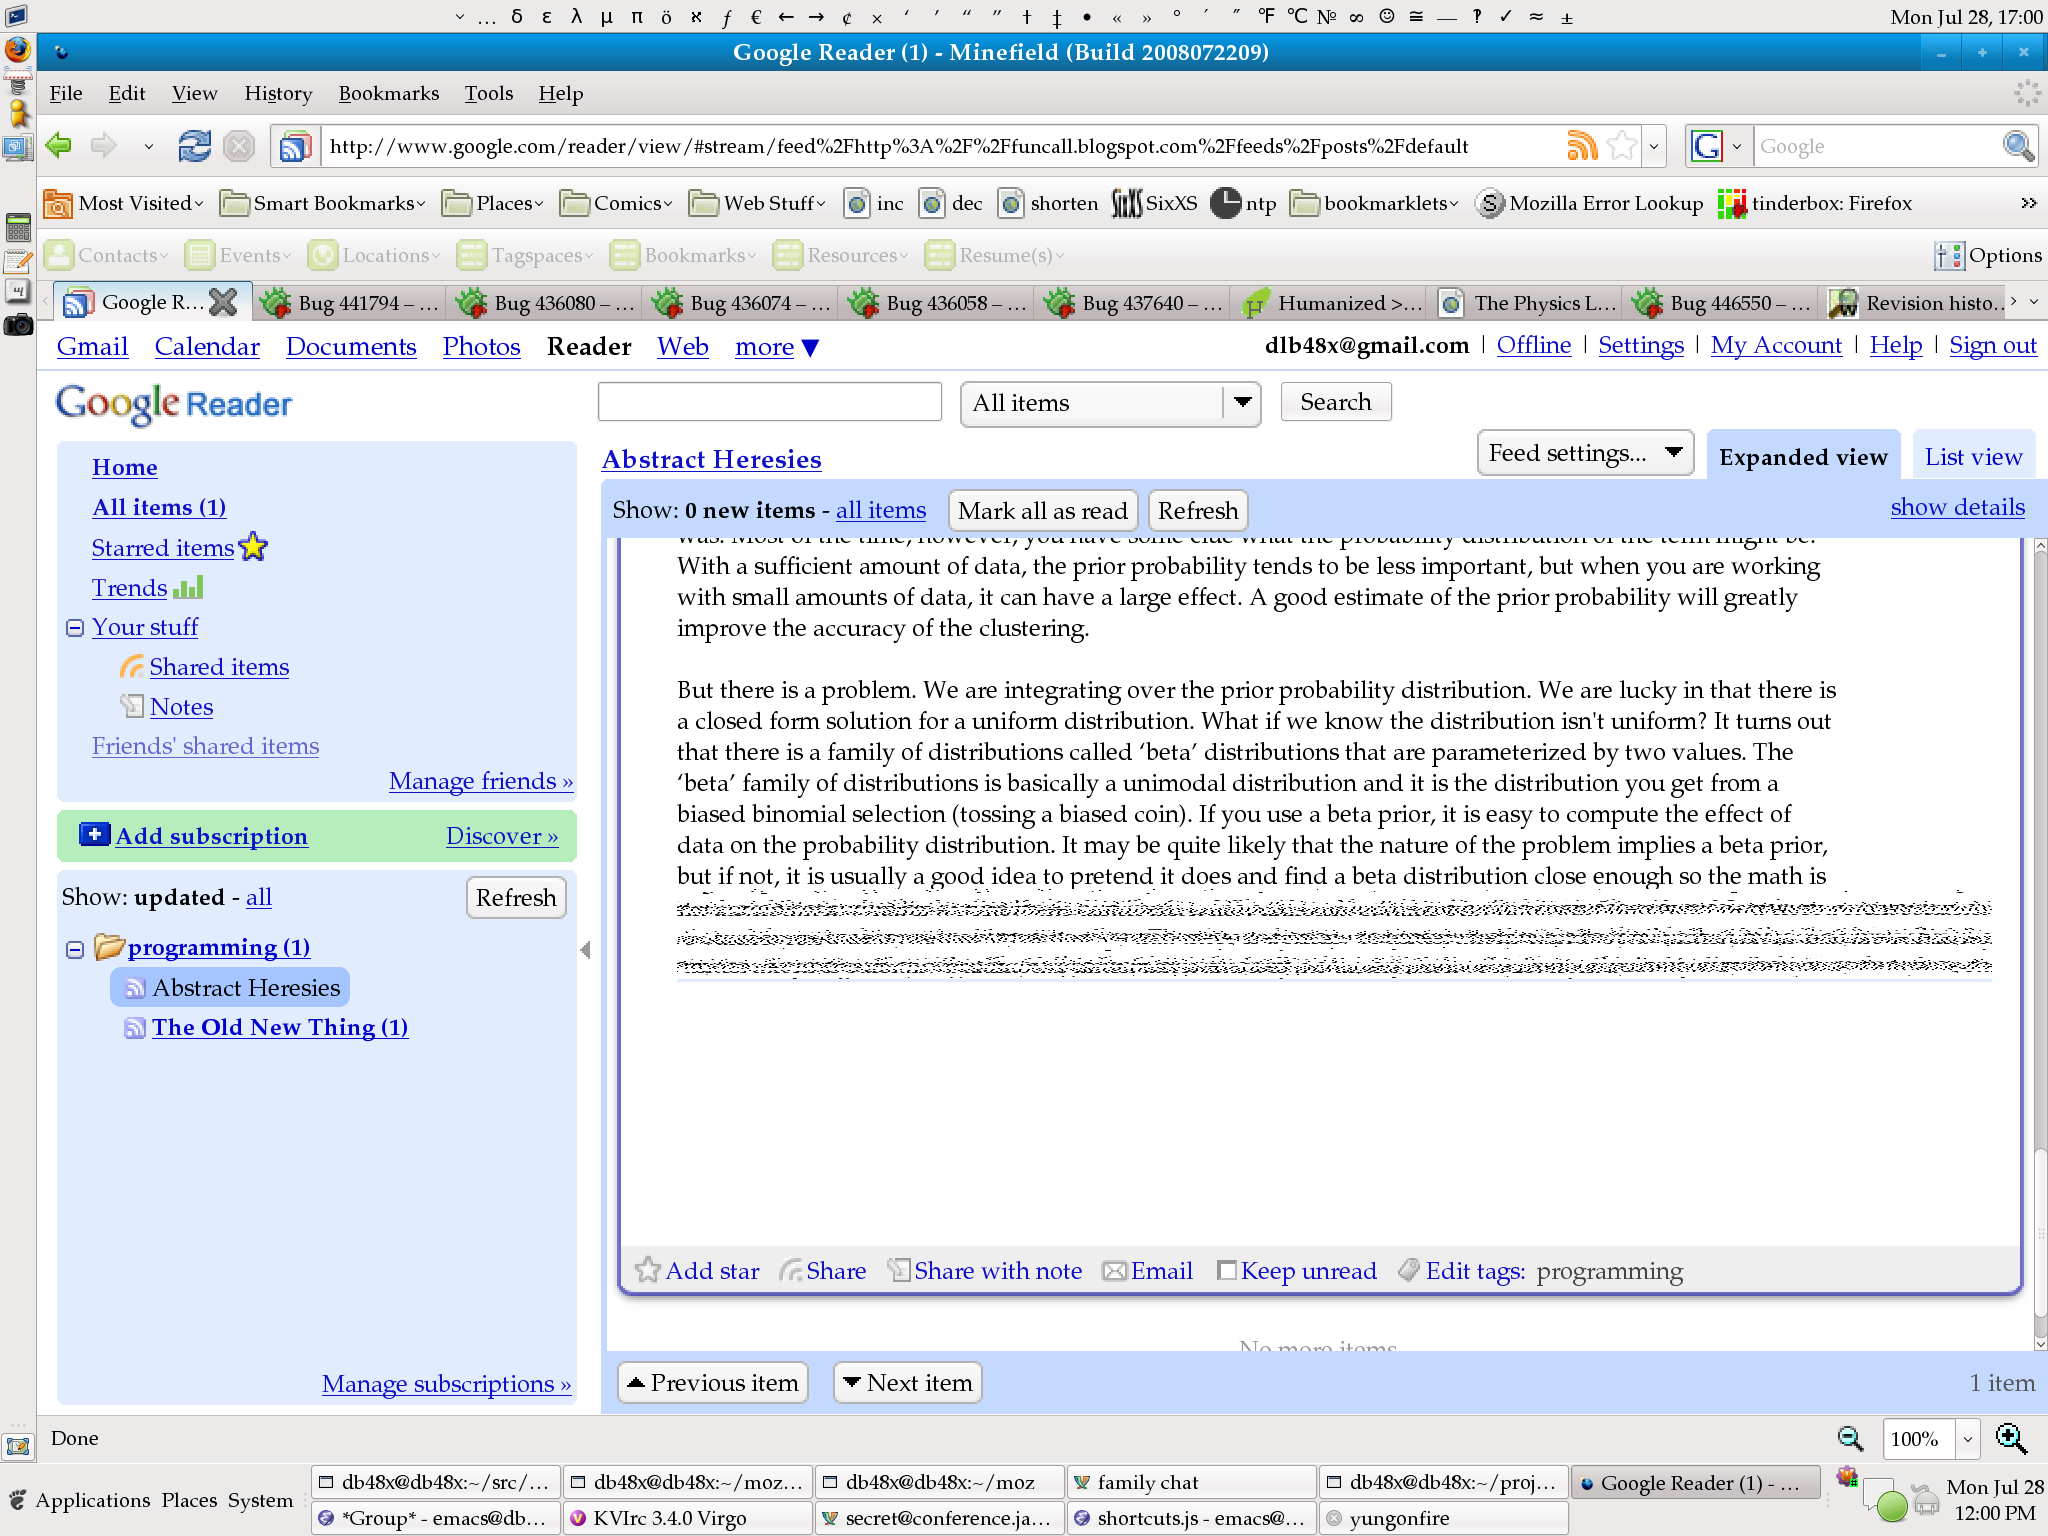Expand the more menu in the Google bar
The image size is (2048, 1536).
pos(776,347)
